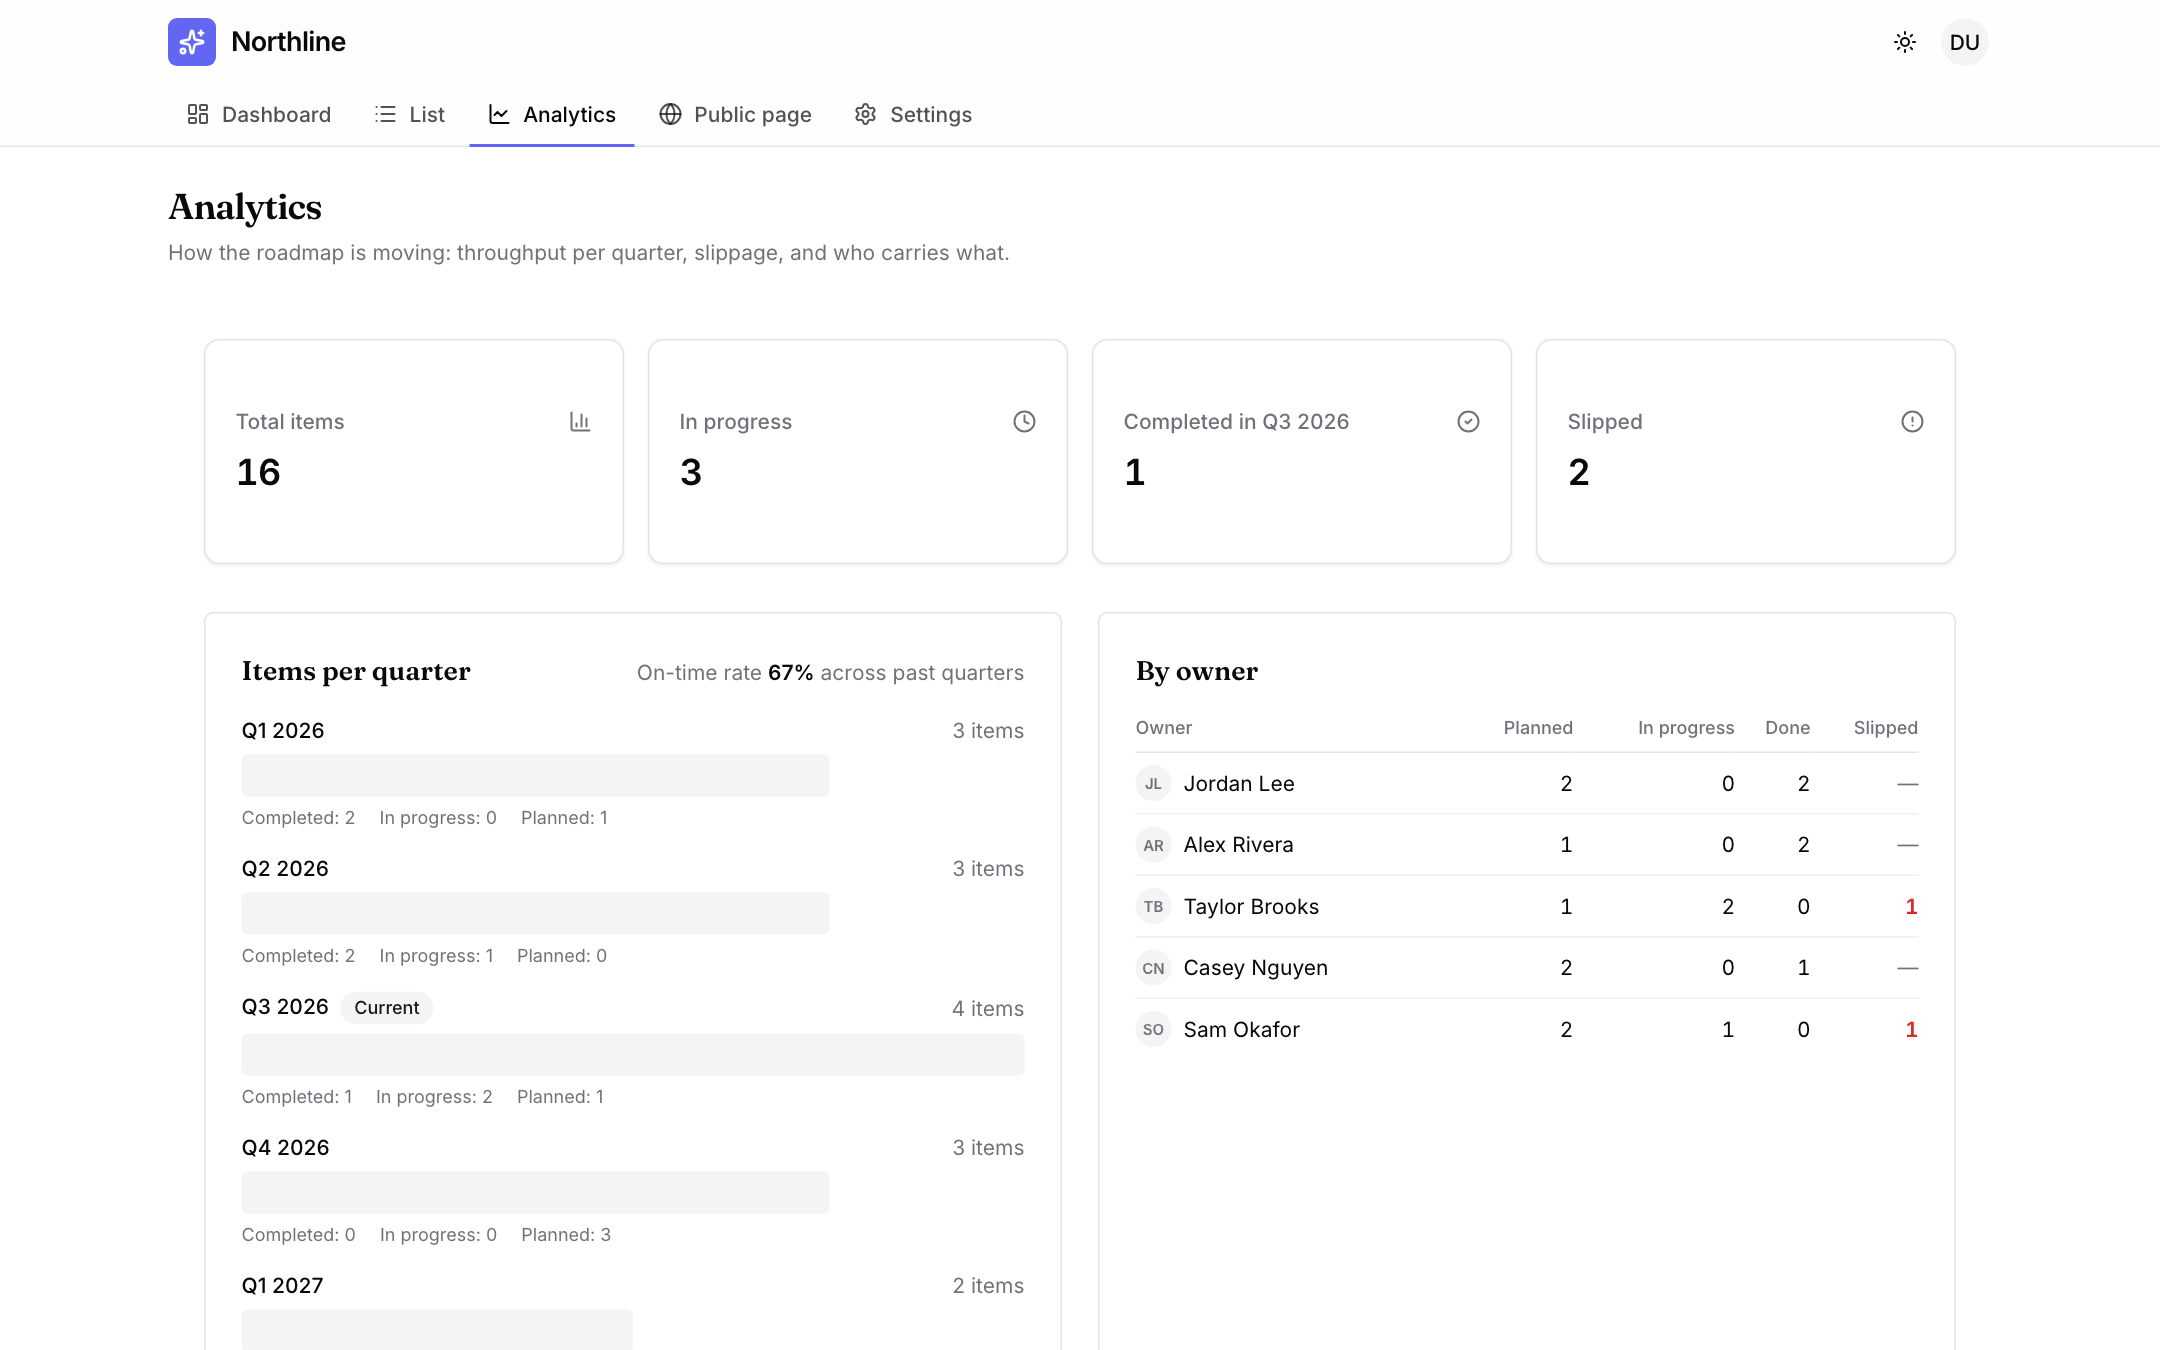Click the Owner column header
2160x1350 pixels.
[1164, 728]
